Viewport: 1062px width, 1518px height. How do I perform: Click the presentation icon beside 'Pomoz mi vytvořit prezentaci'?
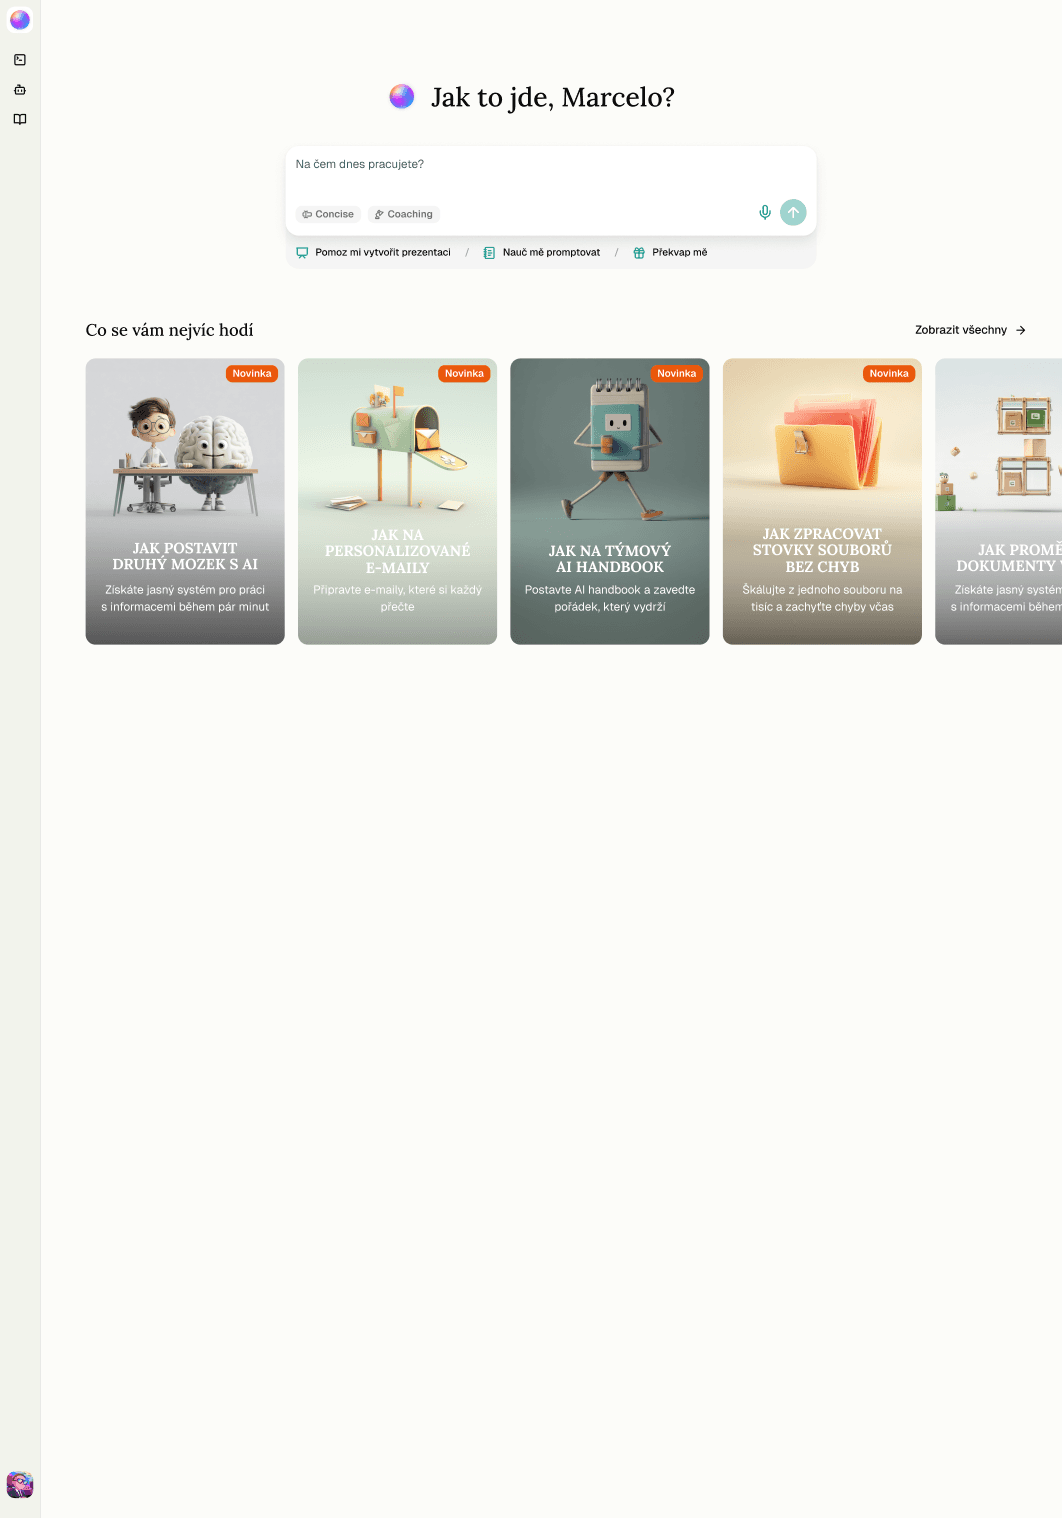[302, 253]
